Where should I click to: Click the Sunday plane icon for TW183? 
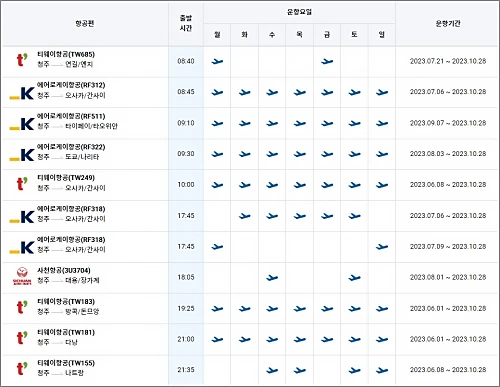(382, 309)
